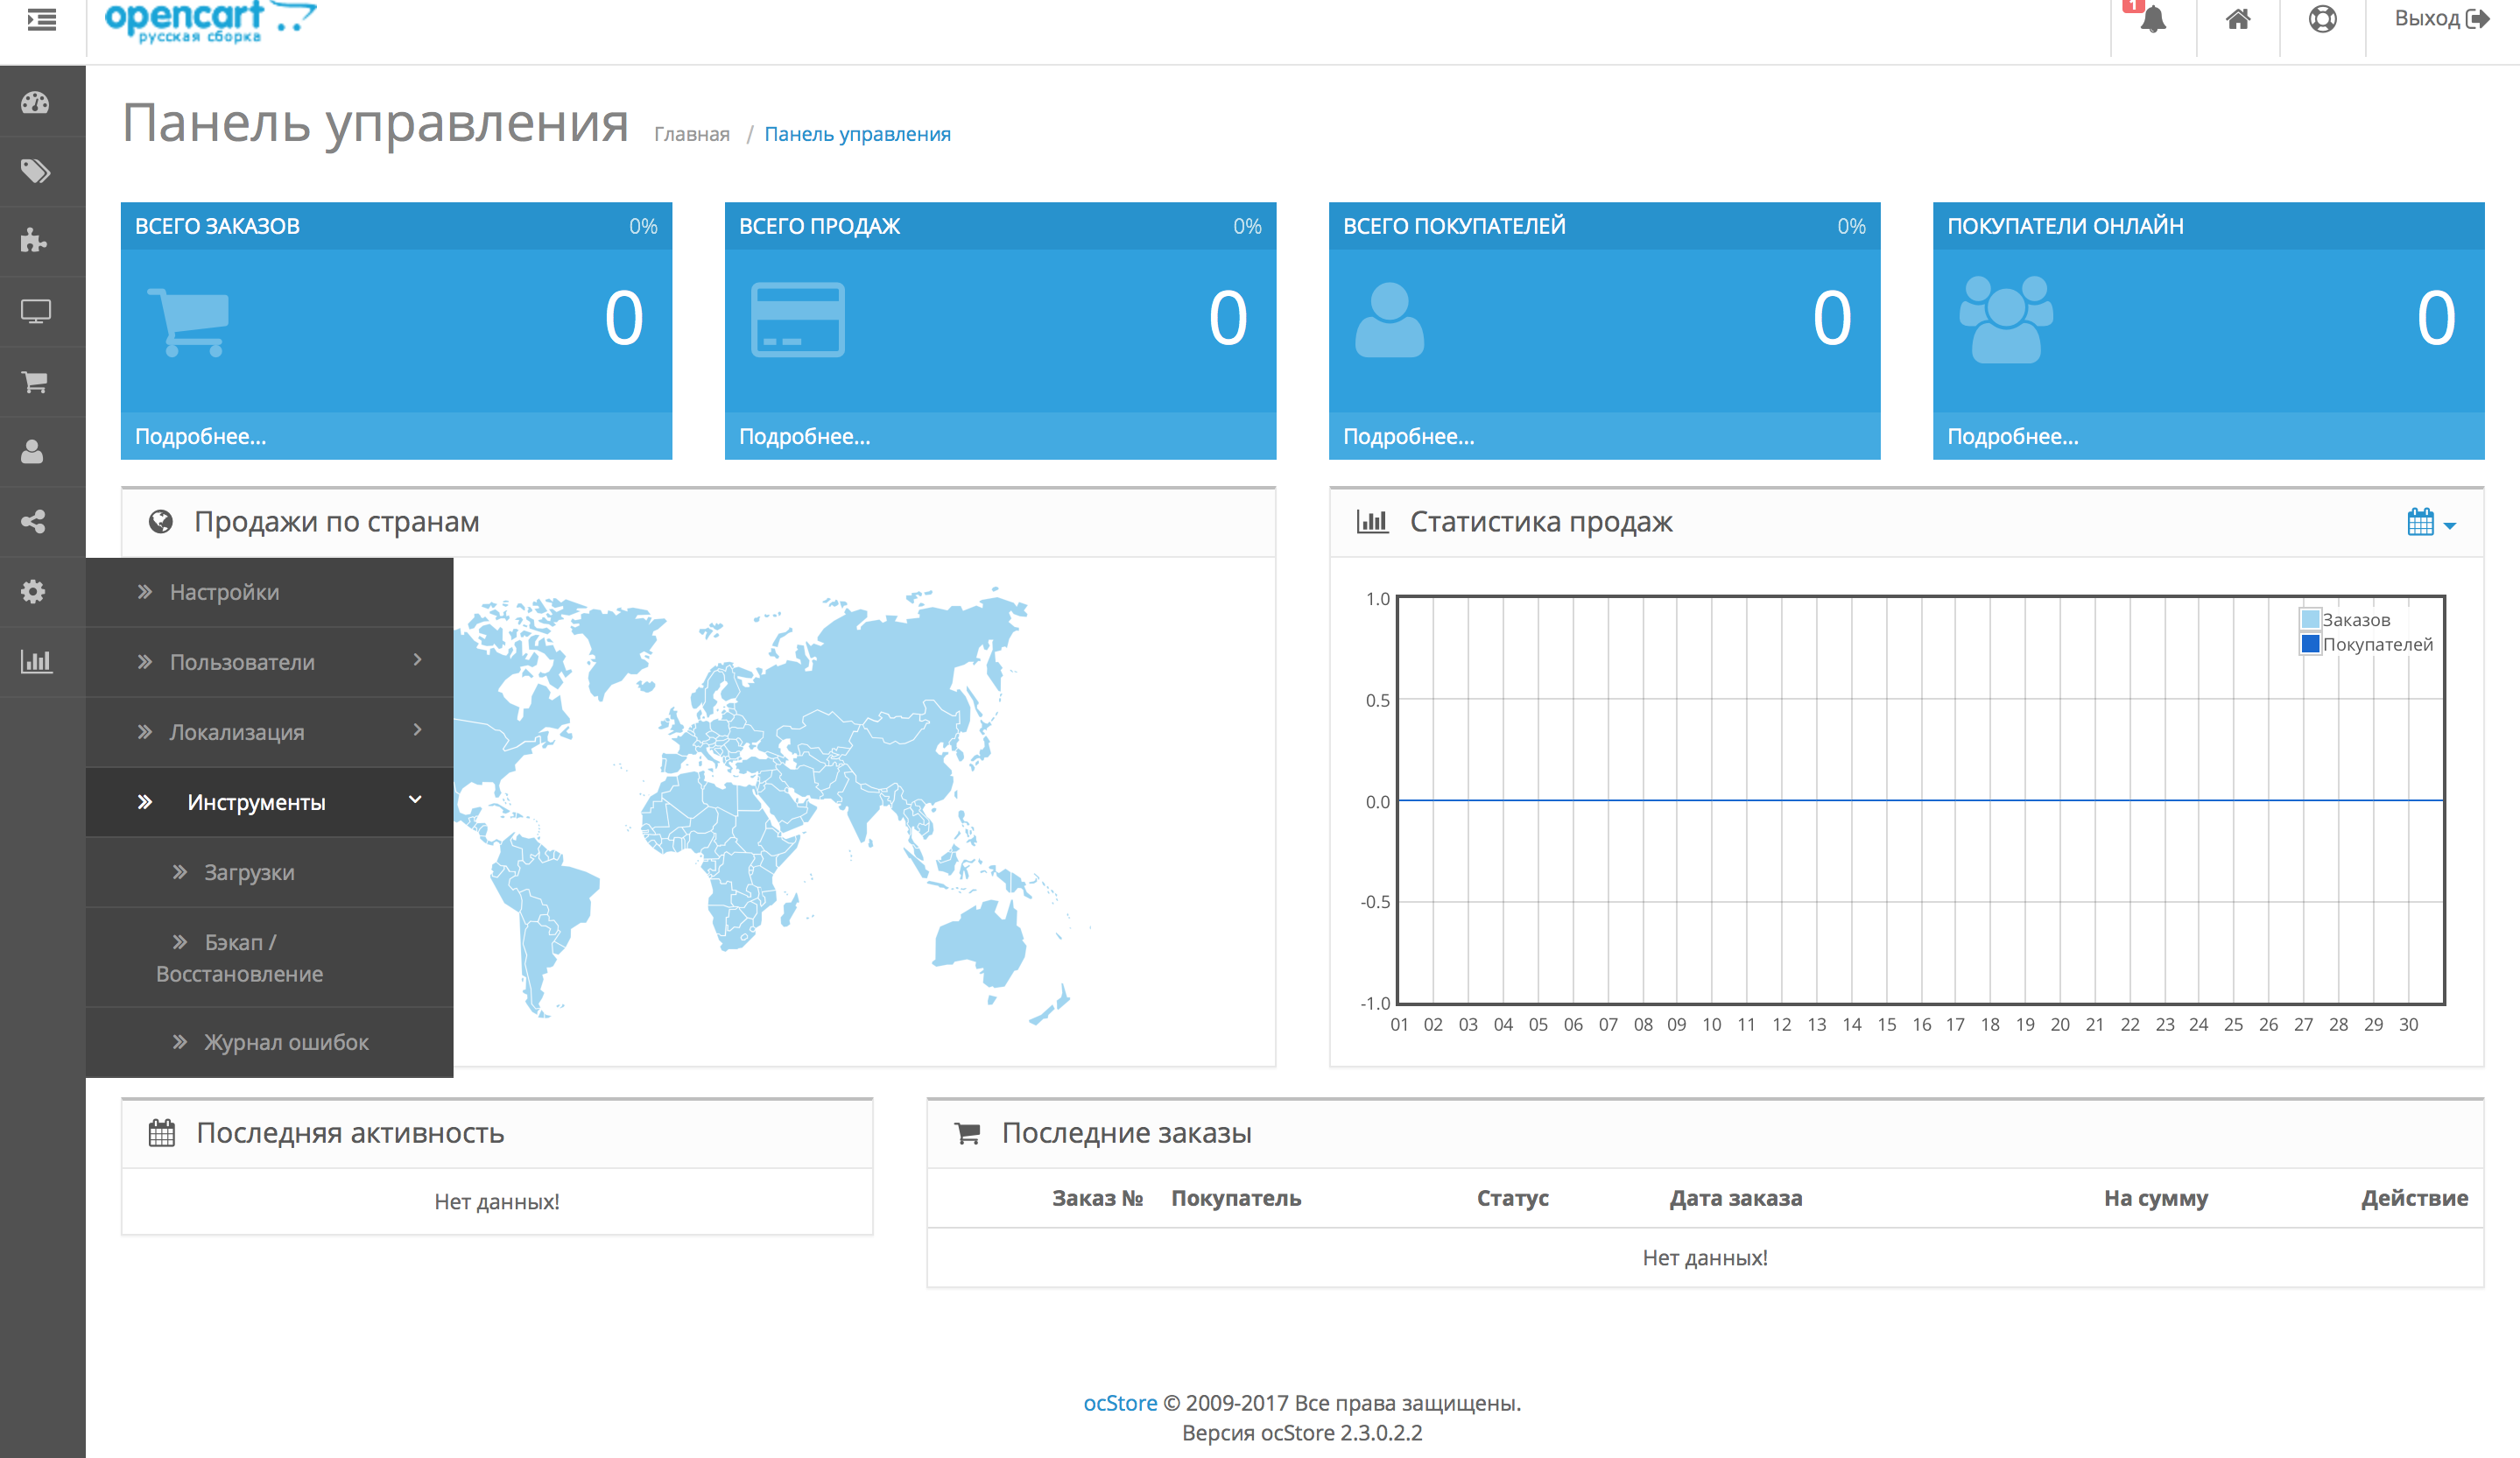
Task: Open the Загрузки menu item
Action: (270, 872)
